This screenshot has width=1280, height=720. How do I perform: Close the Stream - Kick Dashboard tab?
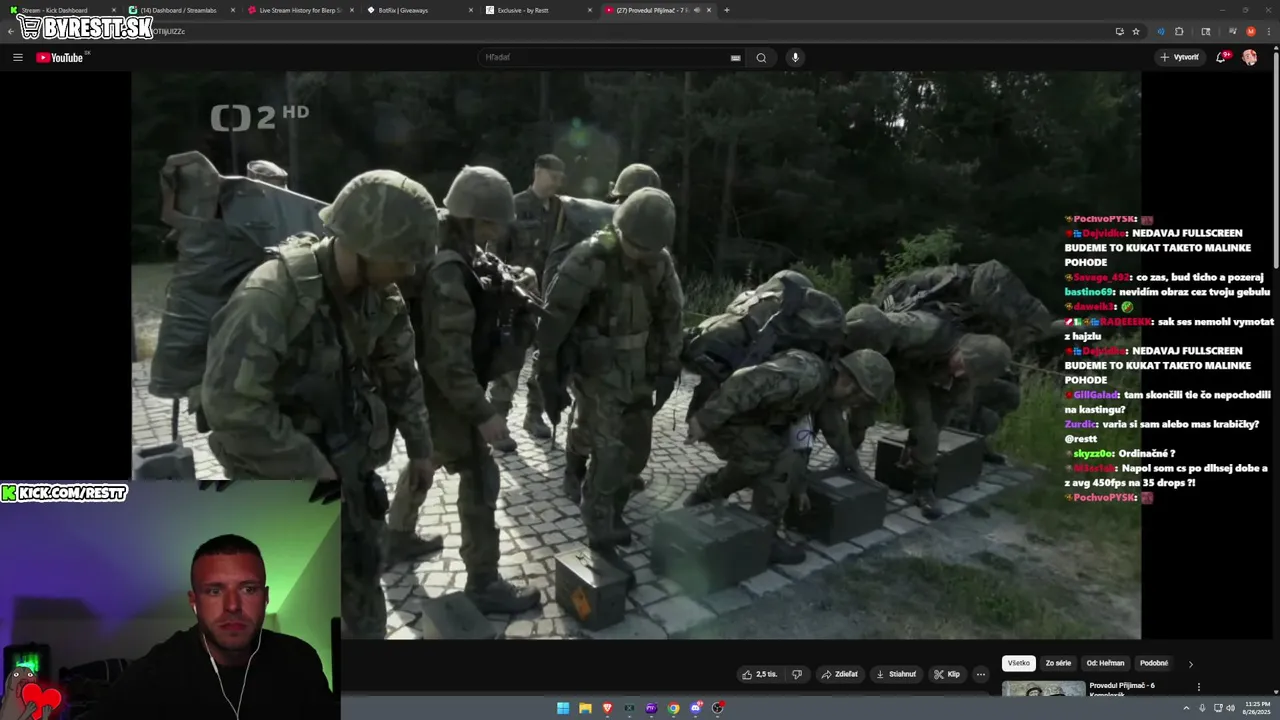tap(114, 10)
